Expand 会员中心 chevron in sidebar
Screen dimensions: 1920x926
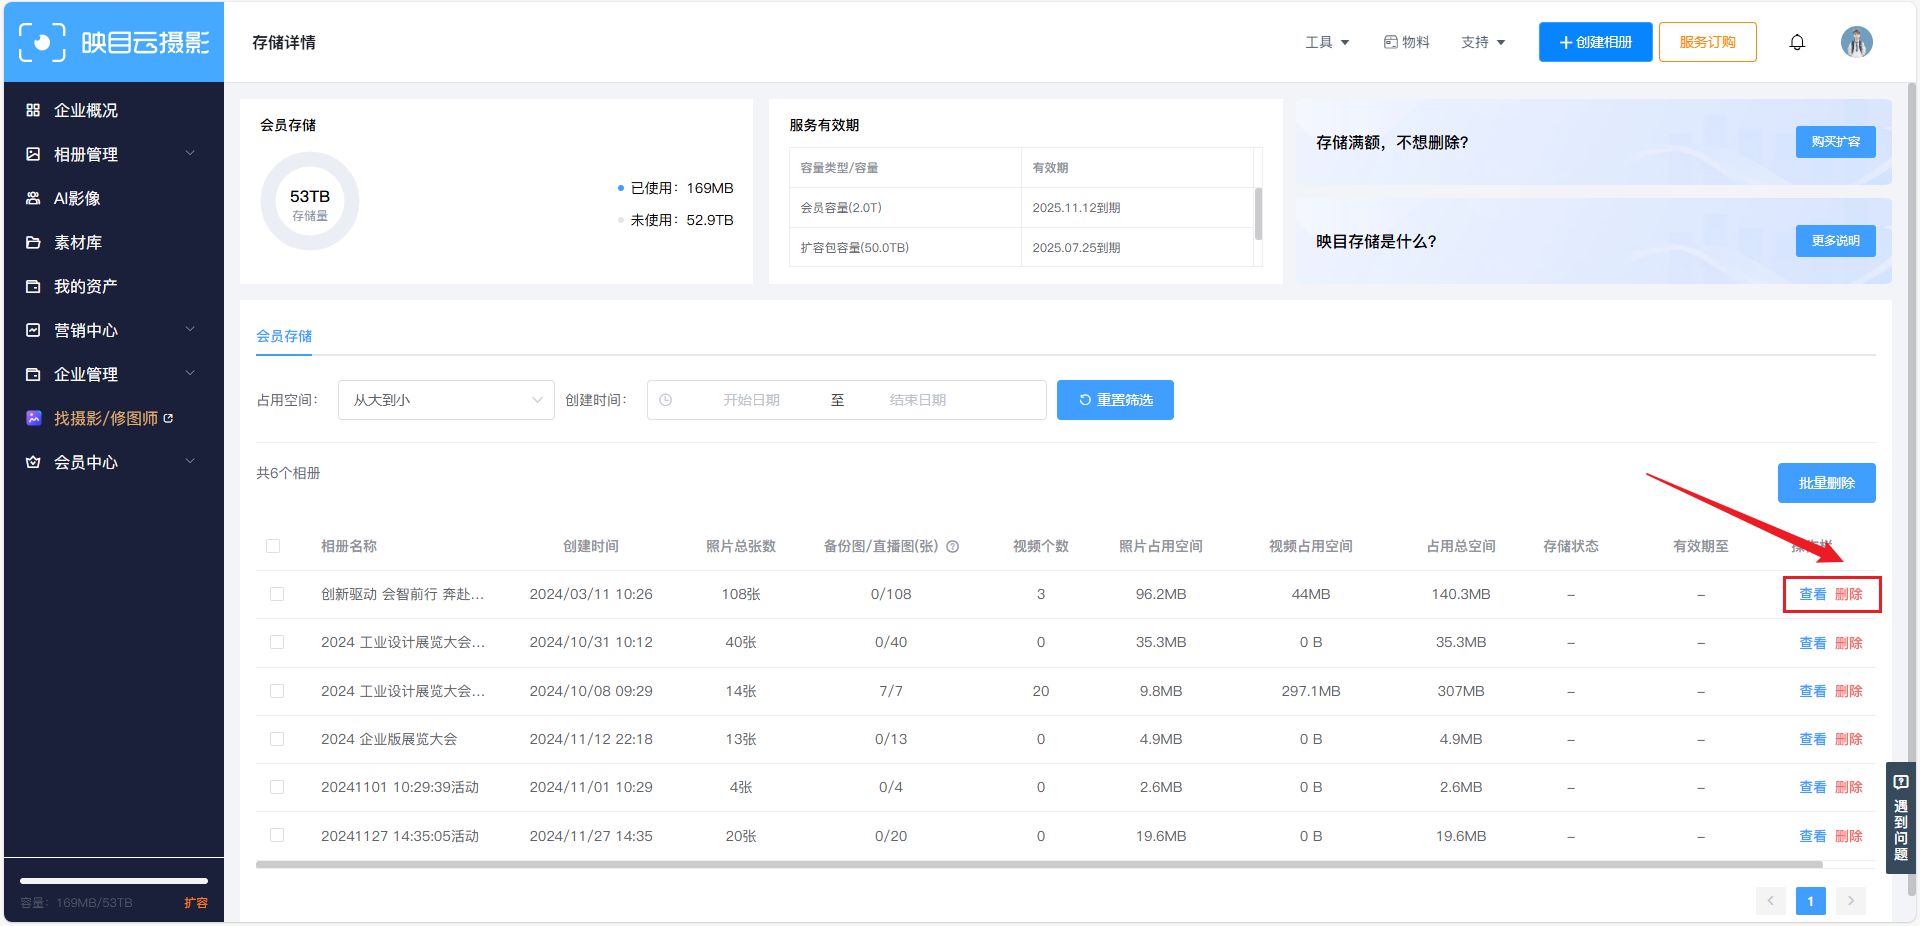(190, 461)
